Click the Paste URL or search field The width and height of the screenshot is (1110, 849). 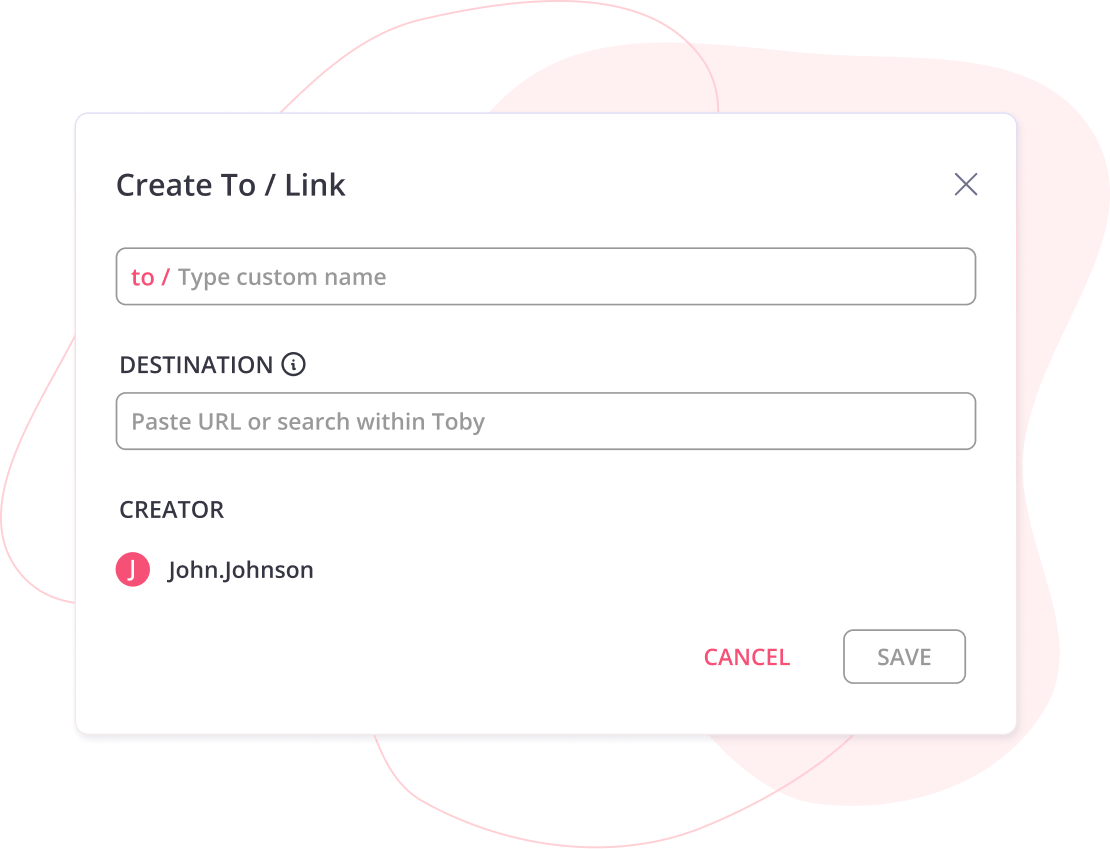545,421
